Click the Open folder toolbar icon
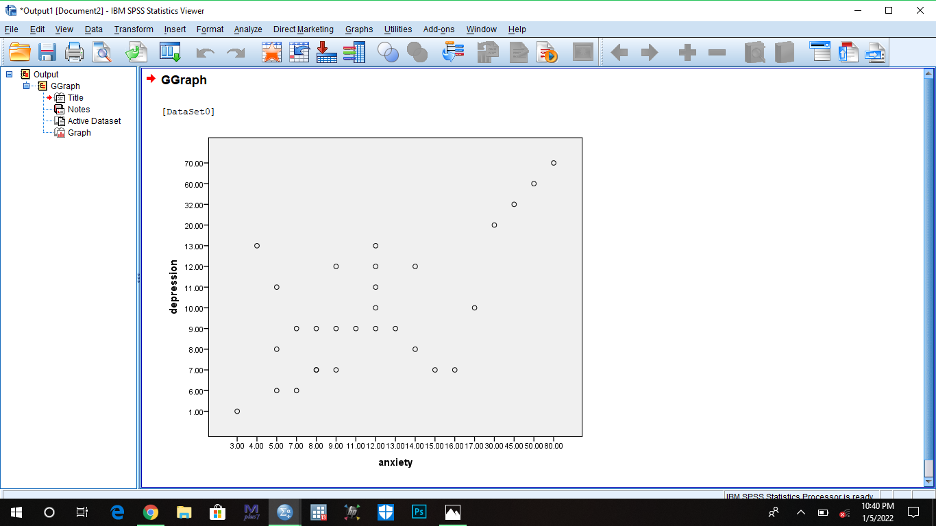The height and width of the screenshot is (526, 936). point(20,53)
